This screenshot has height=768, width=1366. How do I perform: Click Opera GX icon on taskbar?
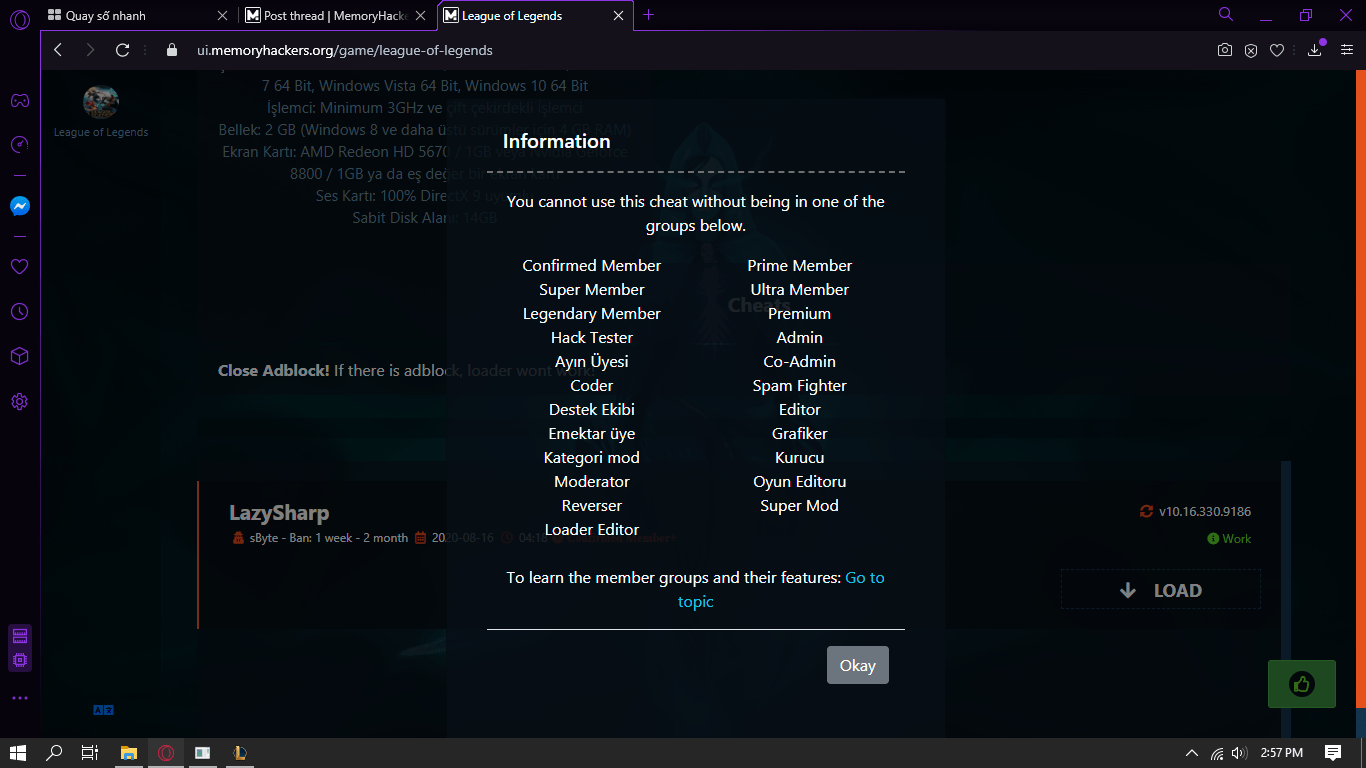(166, 753)
